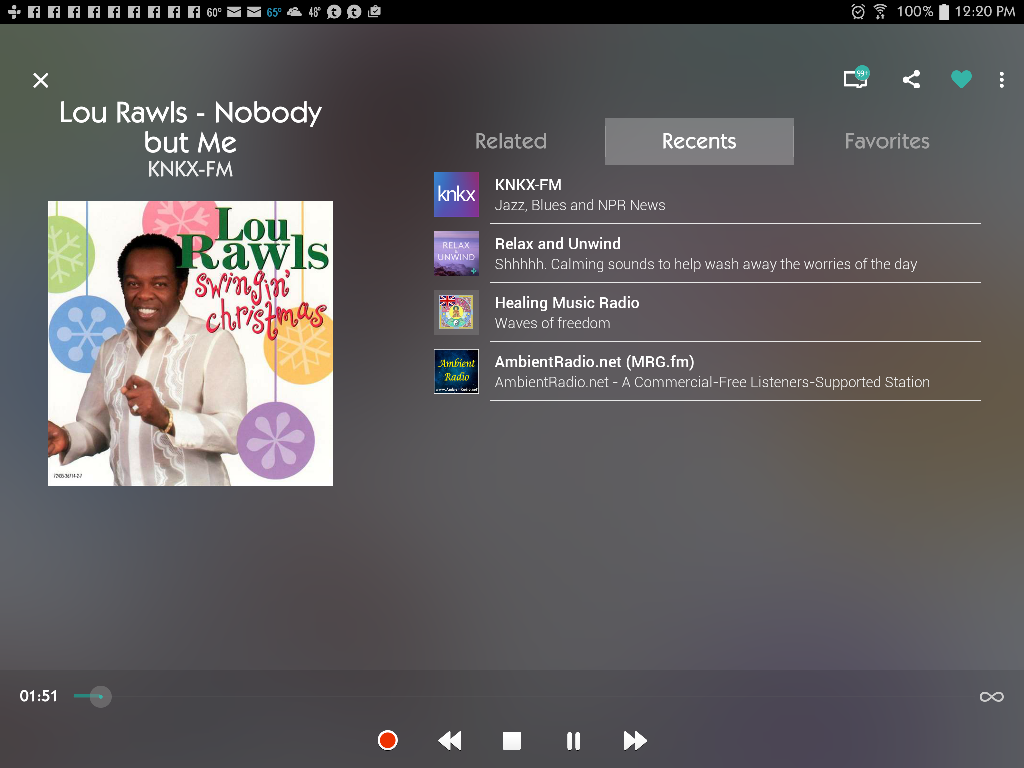Tap the Healing Music Radio thumbnail
1024x768 pixels.
click(456, 312)
